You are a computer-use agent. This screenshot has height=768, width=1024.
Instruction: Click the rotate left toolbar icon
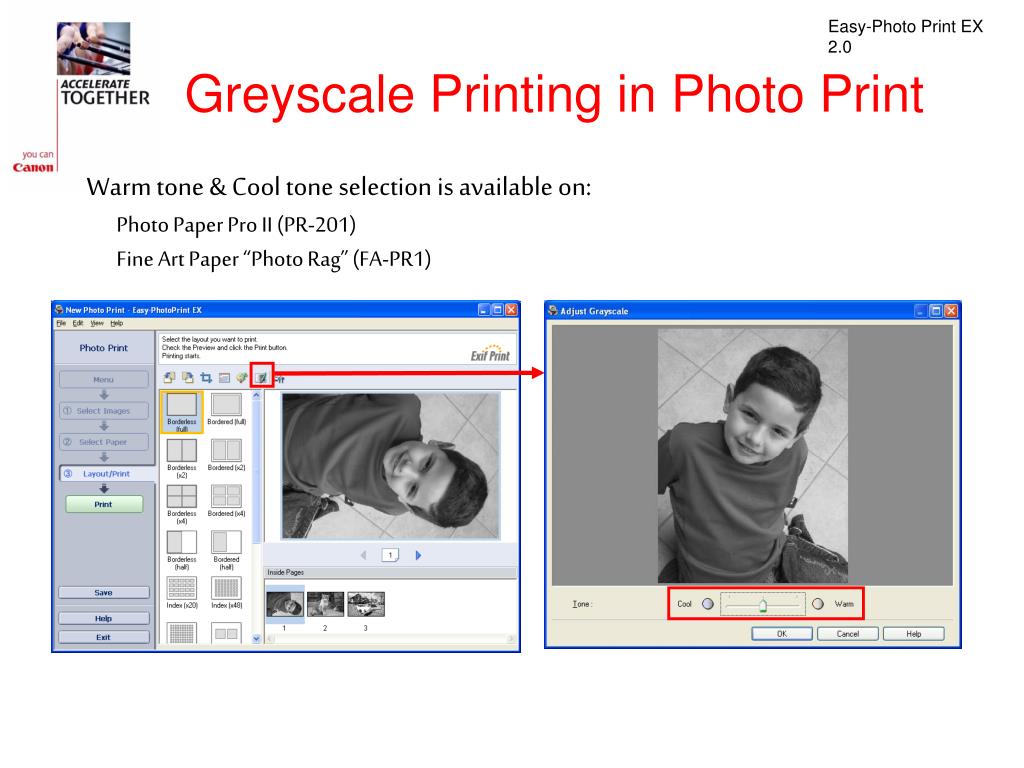tap(169, 377)
